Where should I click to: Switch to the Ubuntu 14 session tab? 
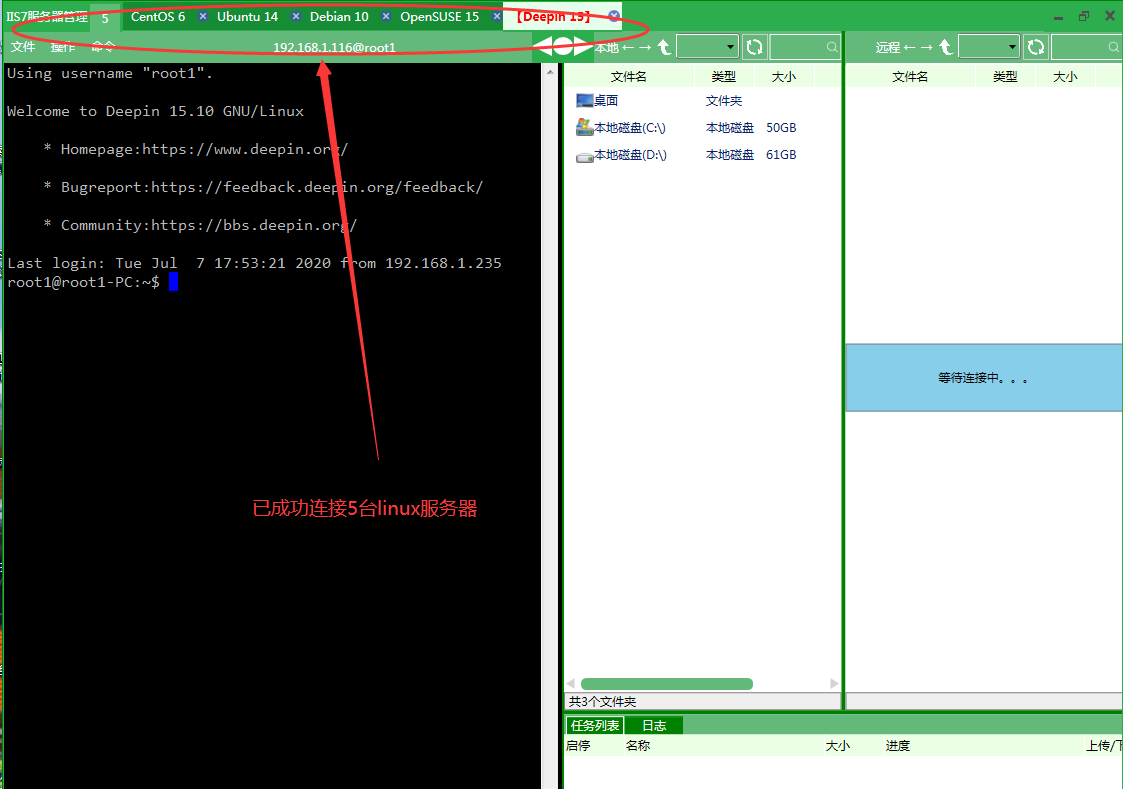coord(247,16)
